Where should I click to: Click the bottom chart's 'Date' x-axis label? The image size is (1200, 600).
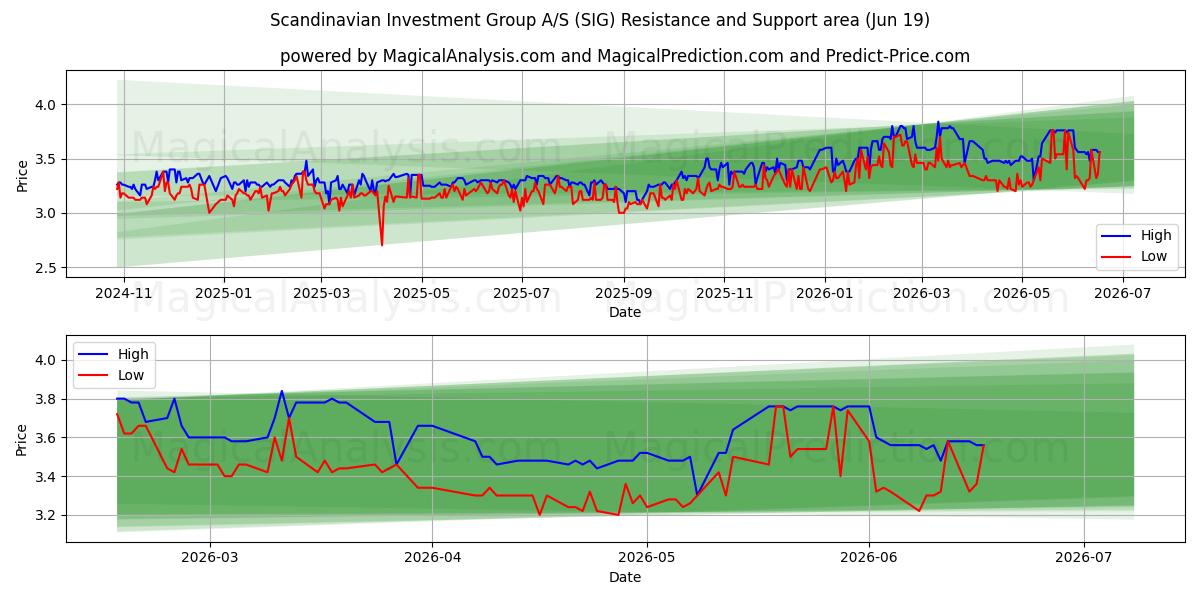625,577
